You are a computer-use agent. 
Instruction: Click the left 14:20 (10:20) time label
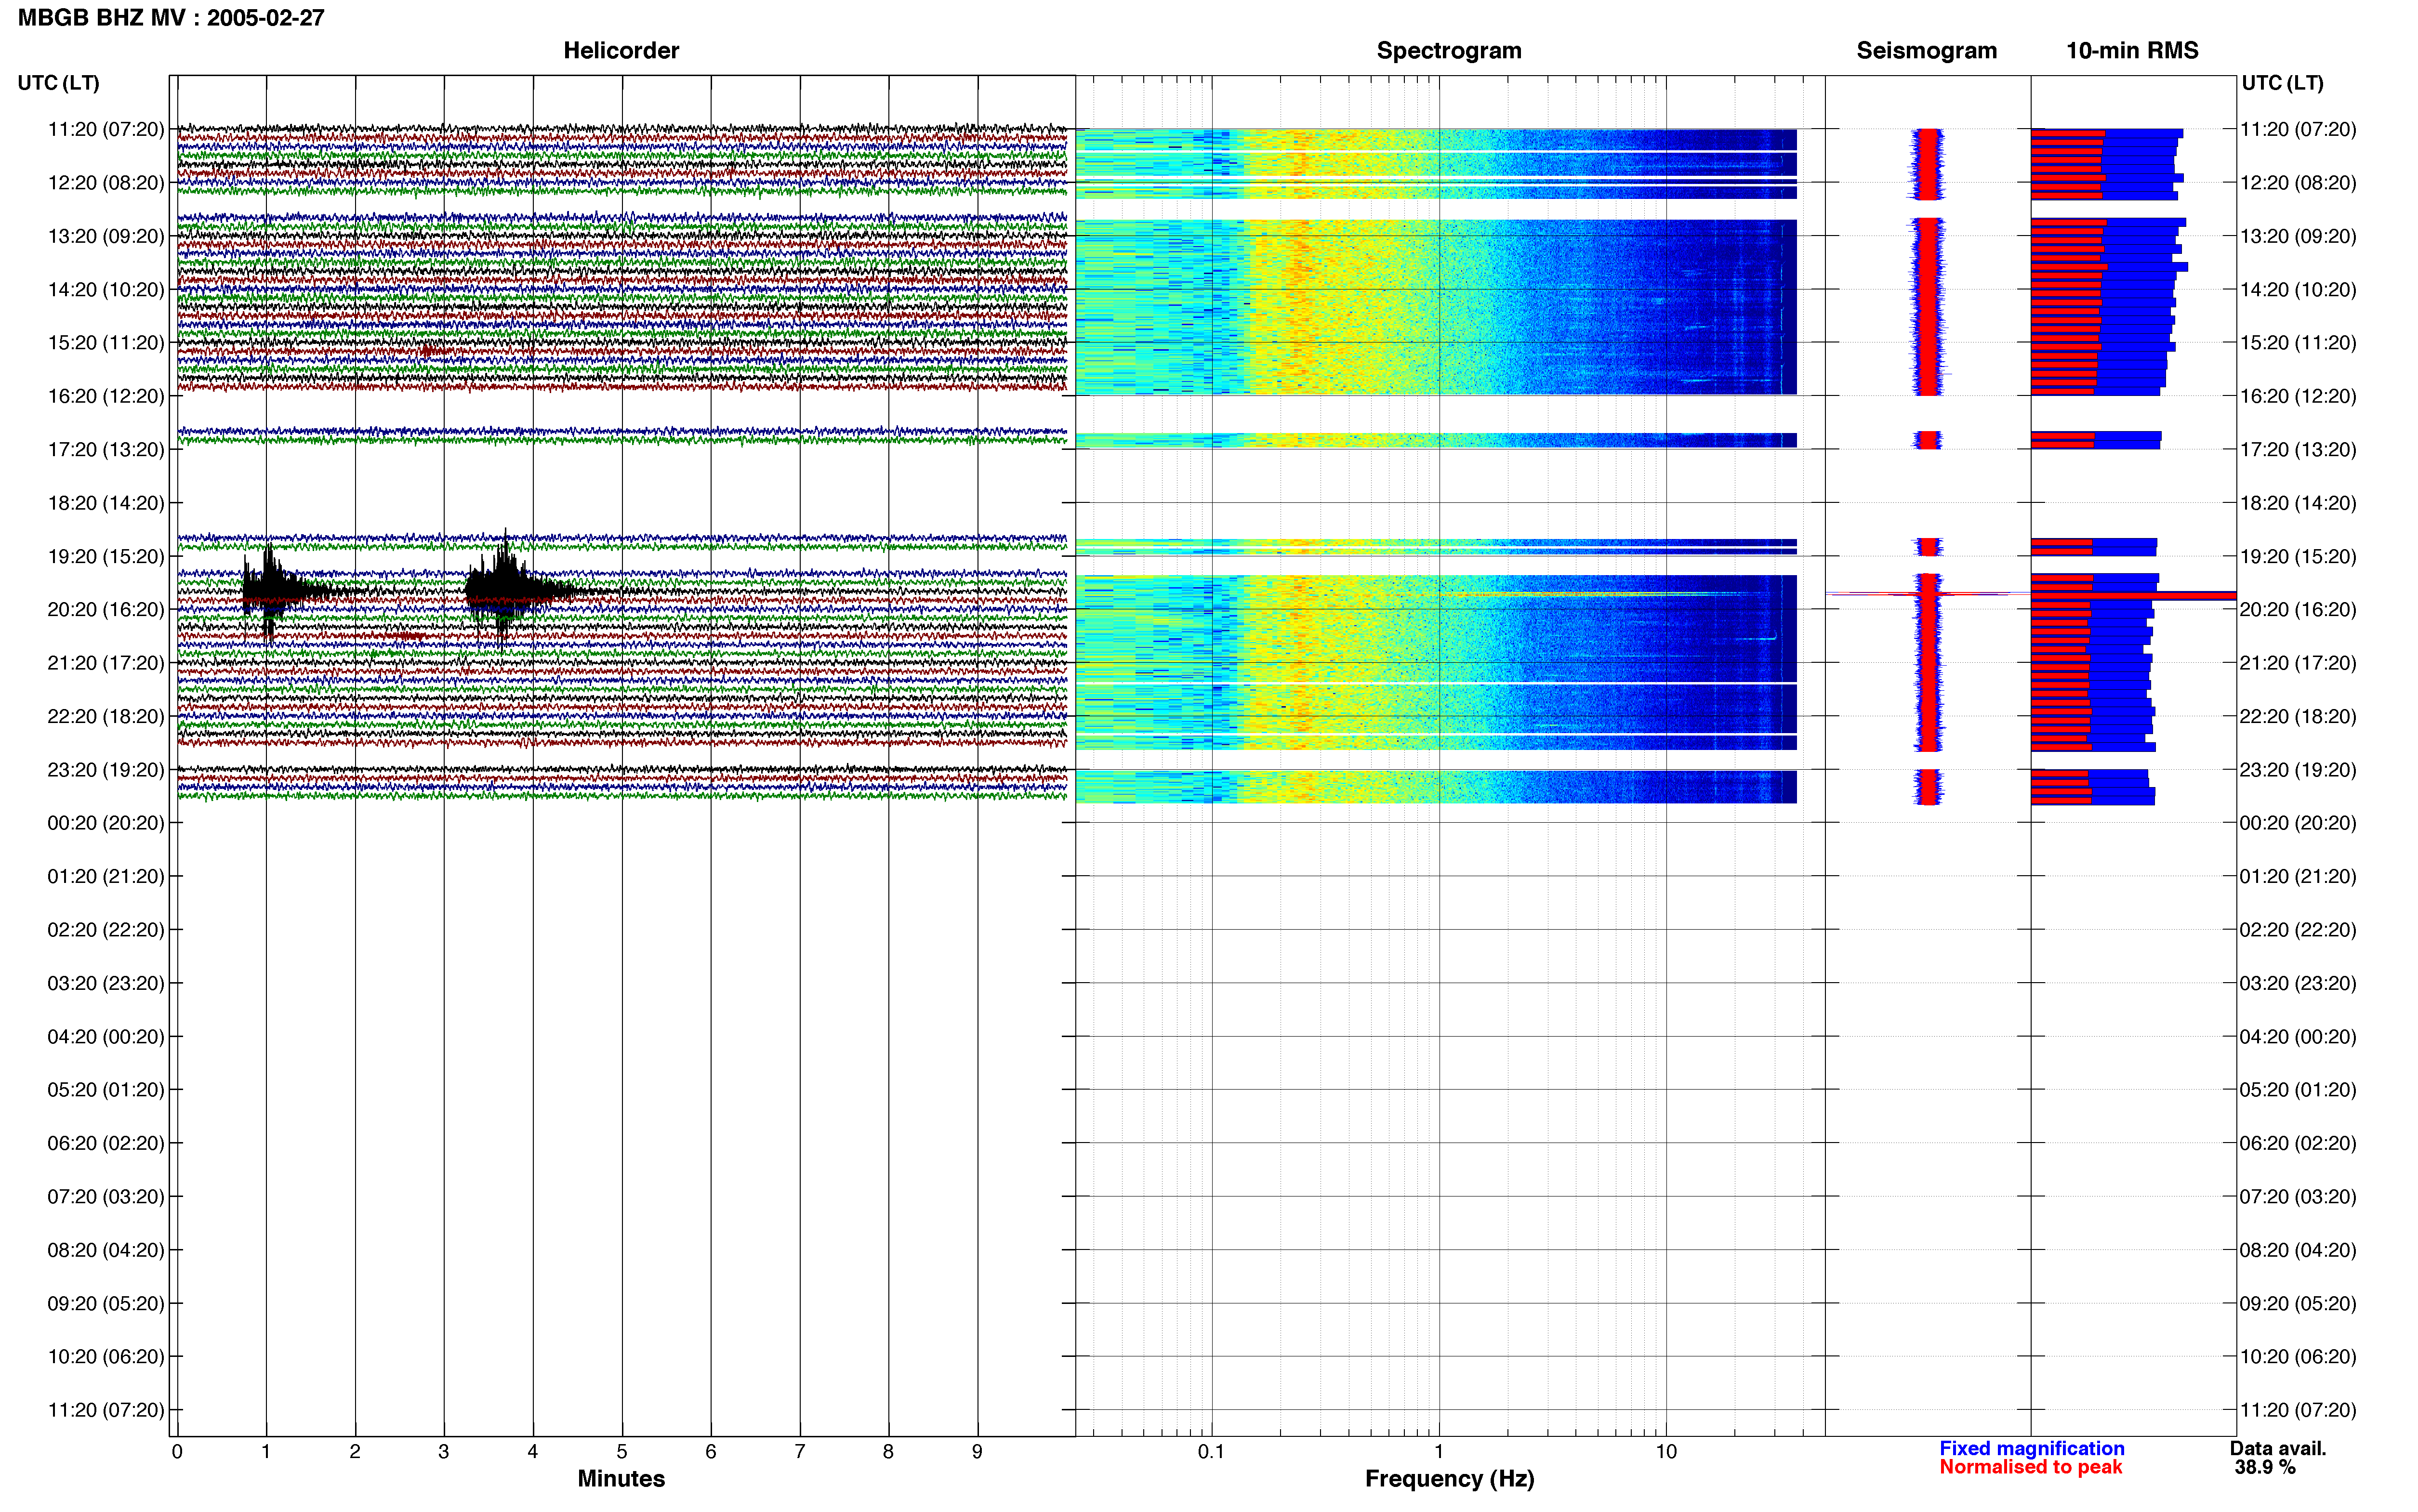(106, 290)
